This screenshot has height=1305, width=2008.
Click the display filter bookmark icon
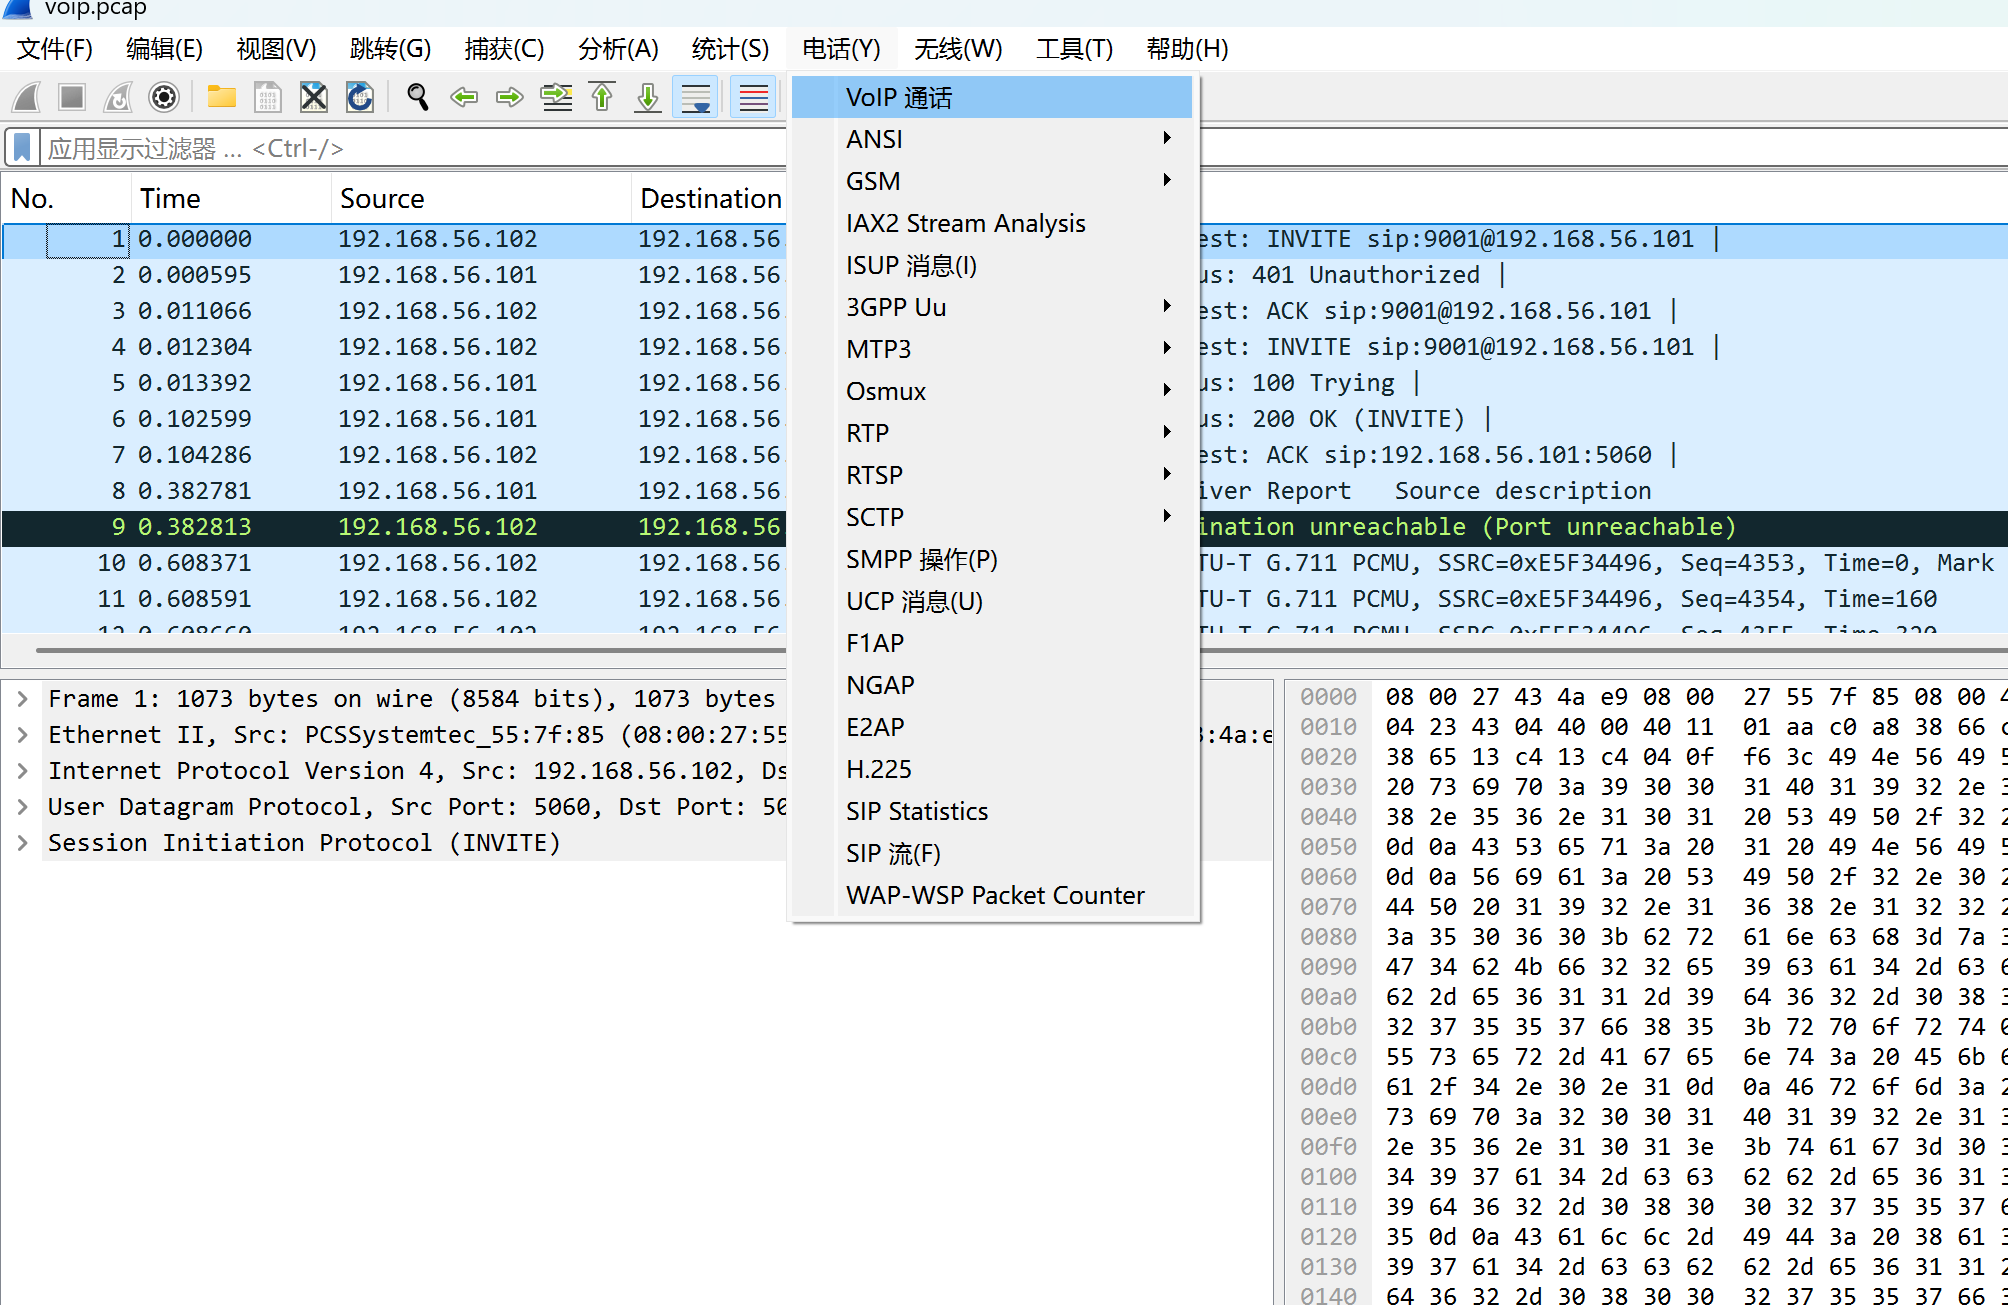22,148
